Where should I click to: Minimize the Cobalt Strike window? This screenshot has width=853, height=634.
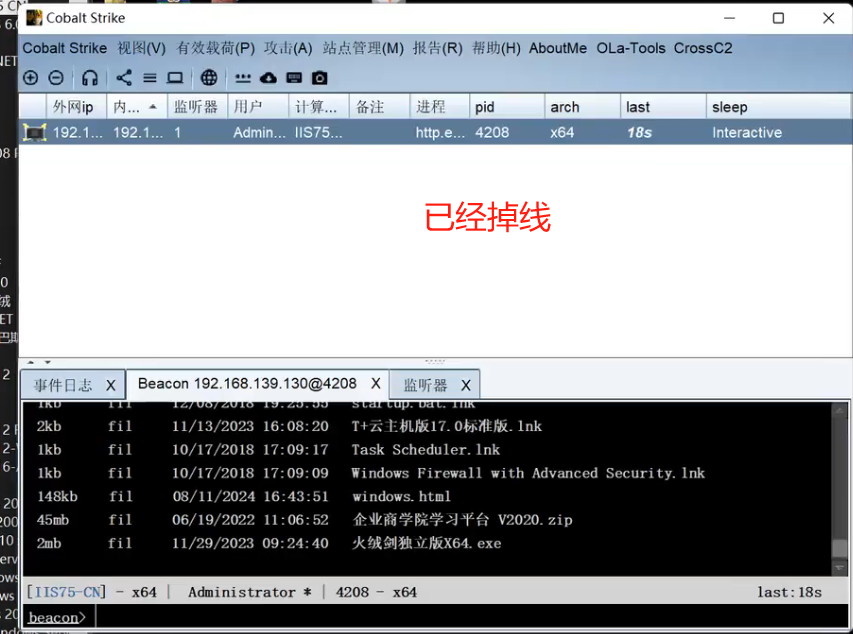click(730, 18)
